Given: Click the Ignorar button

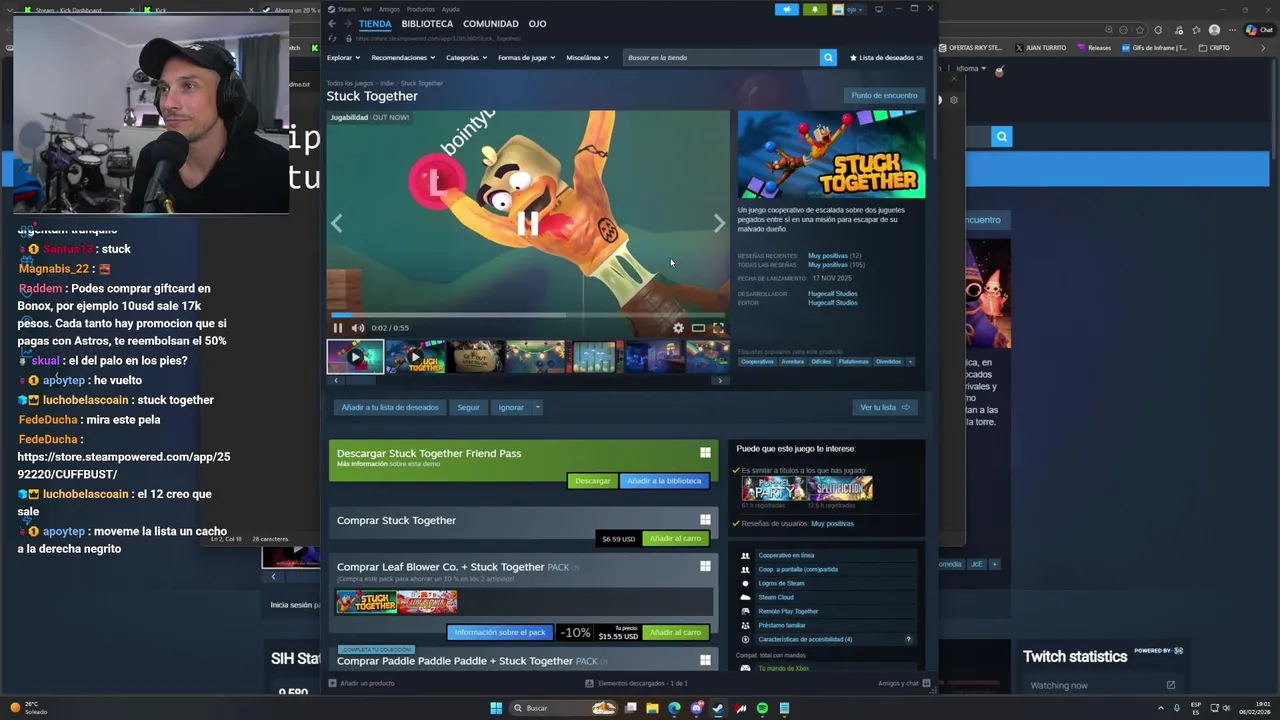Looking at the screenshot, I should click(x=511, y=407).
